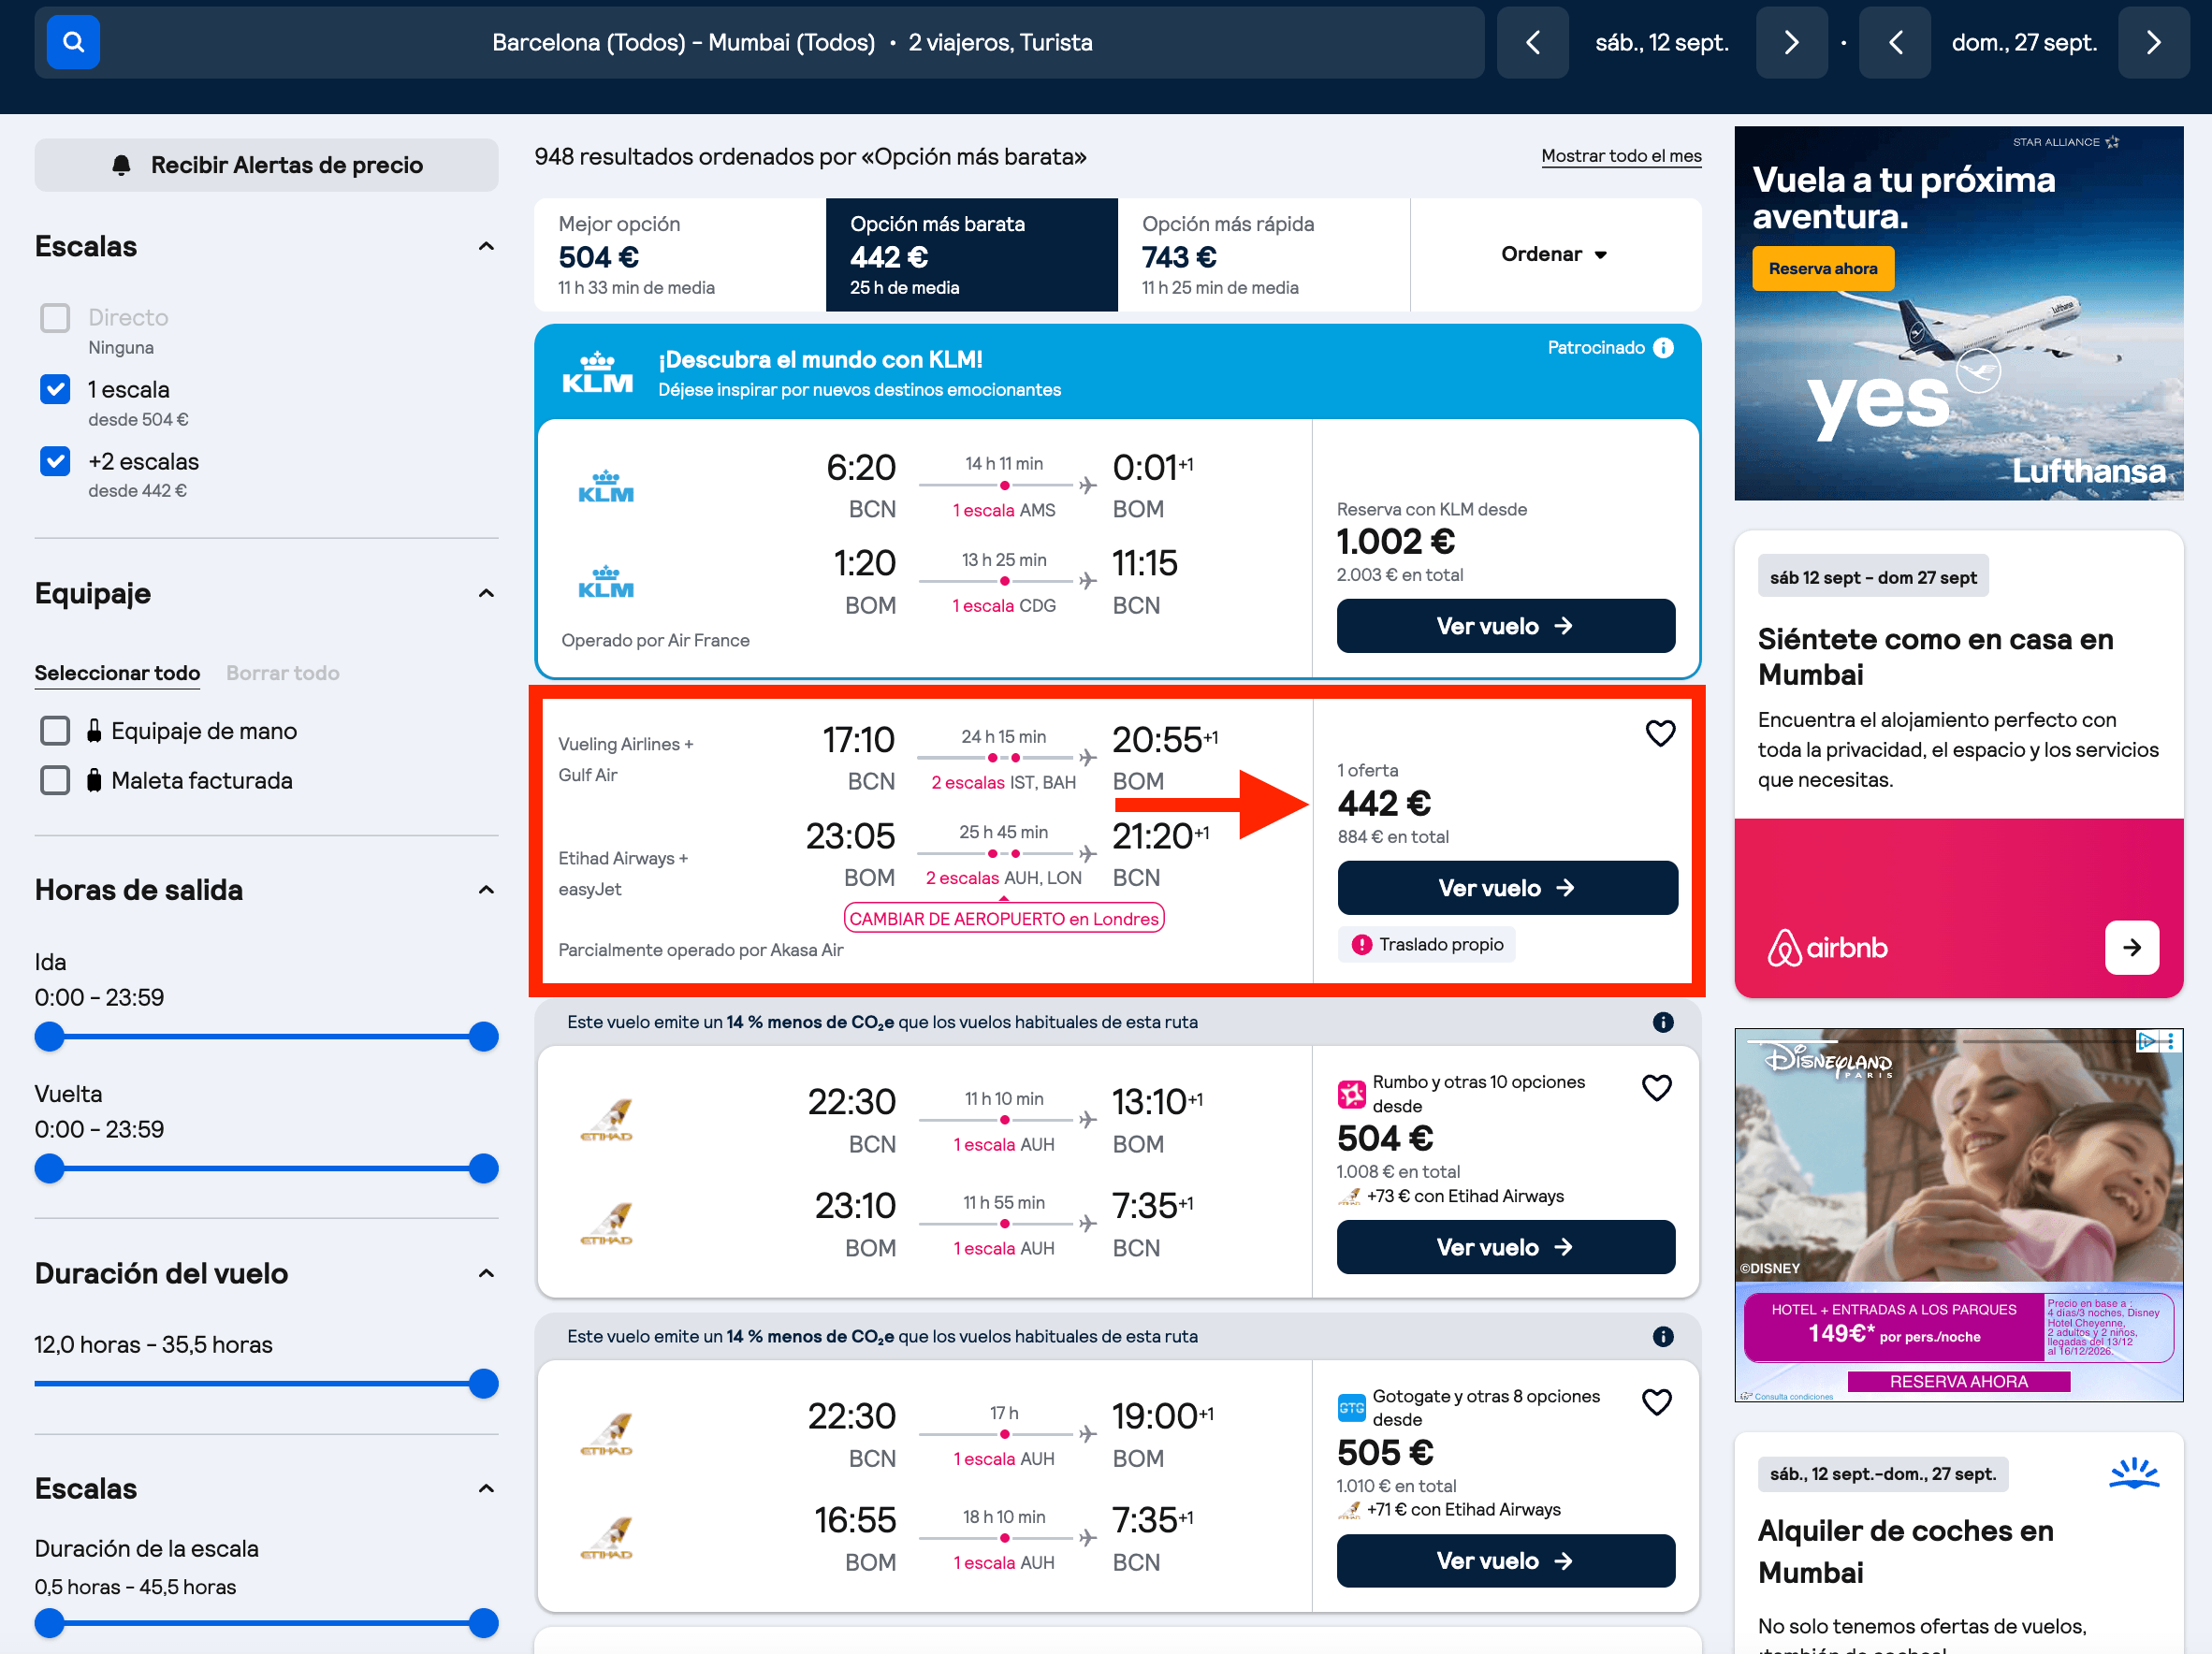Uncheck the +2 escalas filter
This screenshot has width=2212, height=1654.
[55, 461]
